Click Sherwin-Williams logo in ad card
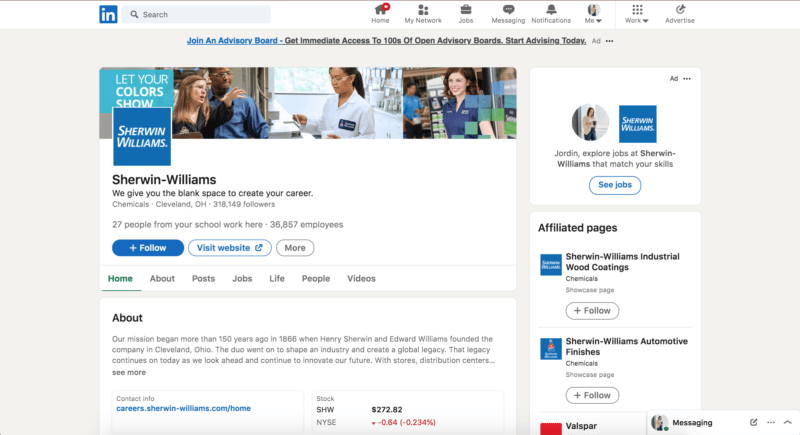 638,124
